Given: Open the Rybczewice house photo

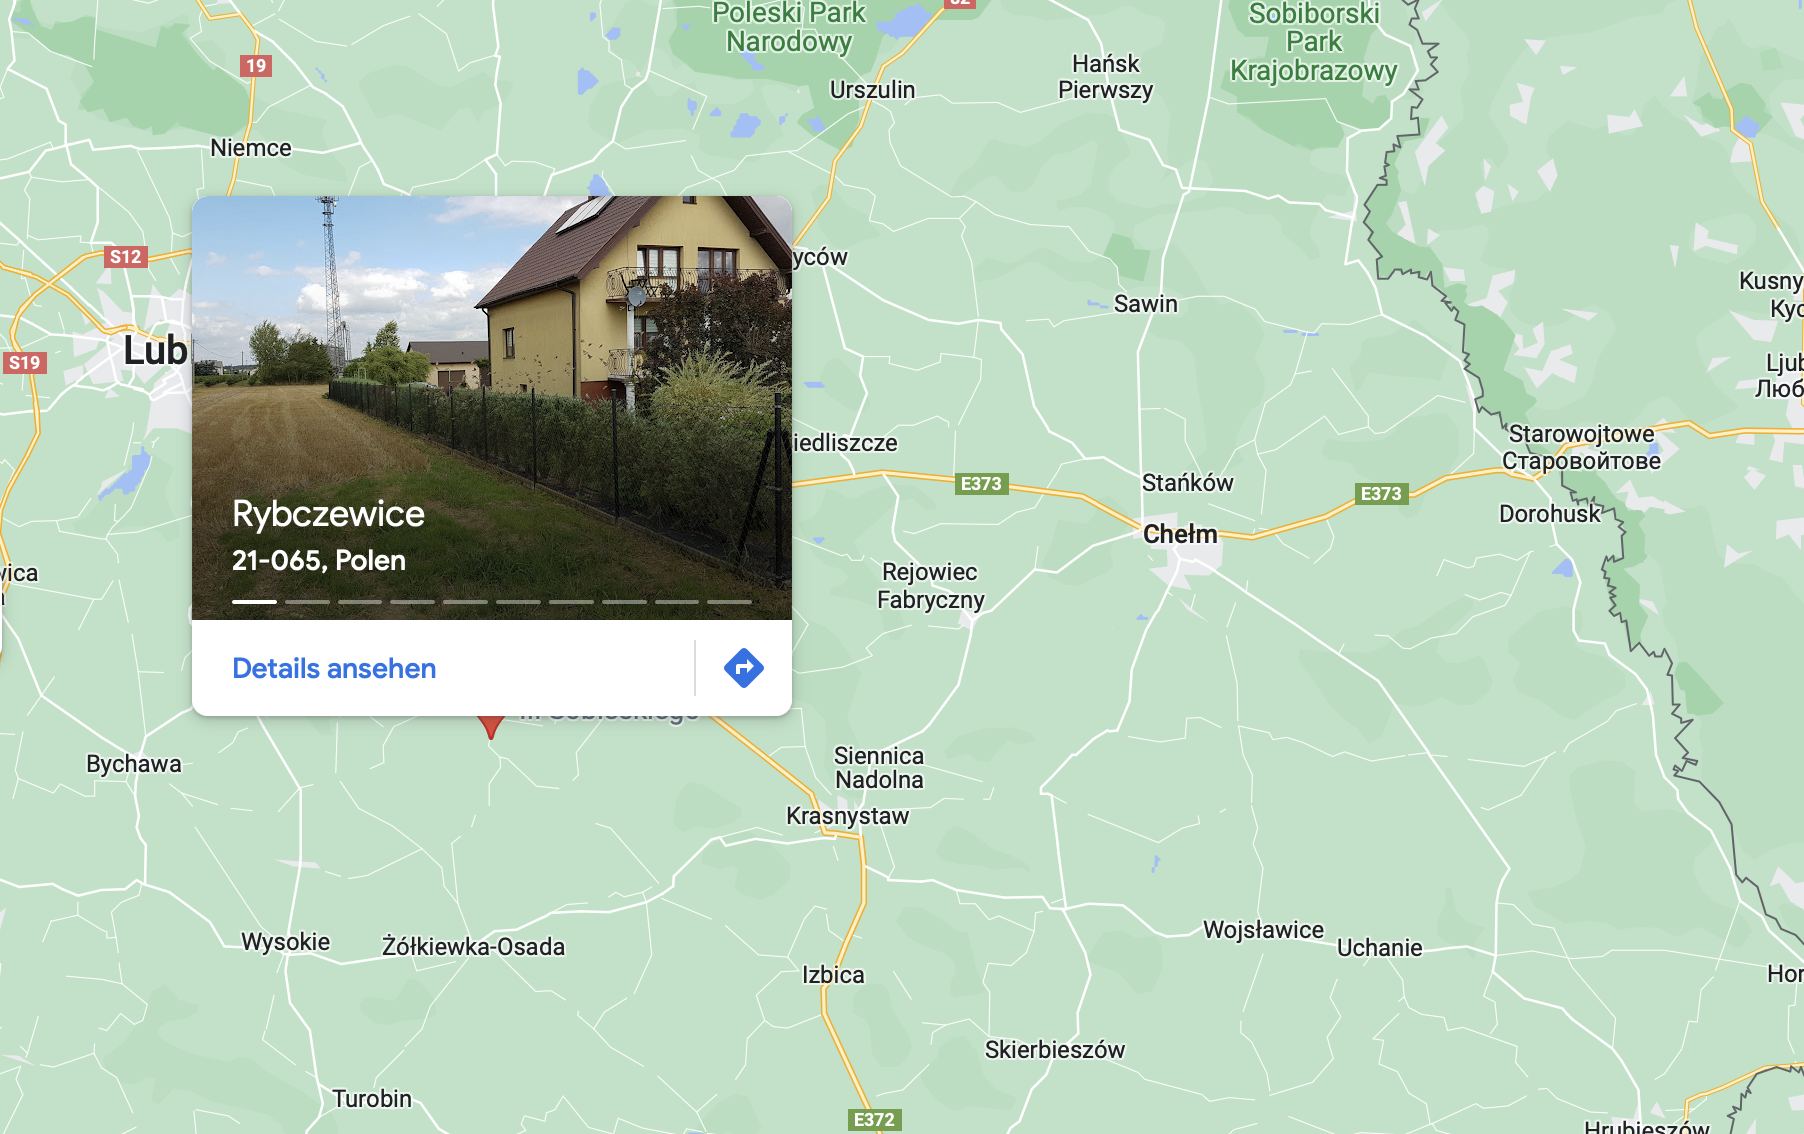Looking at the screenshot, I should pos(492,408).
